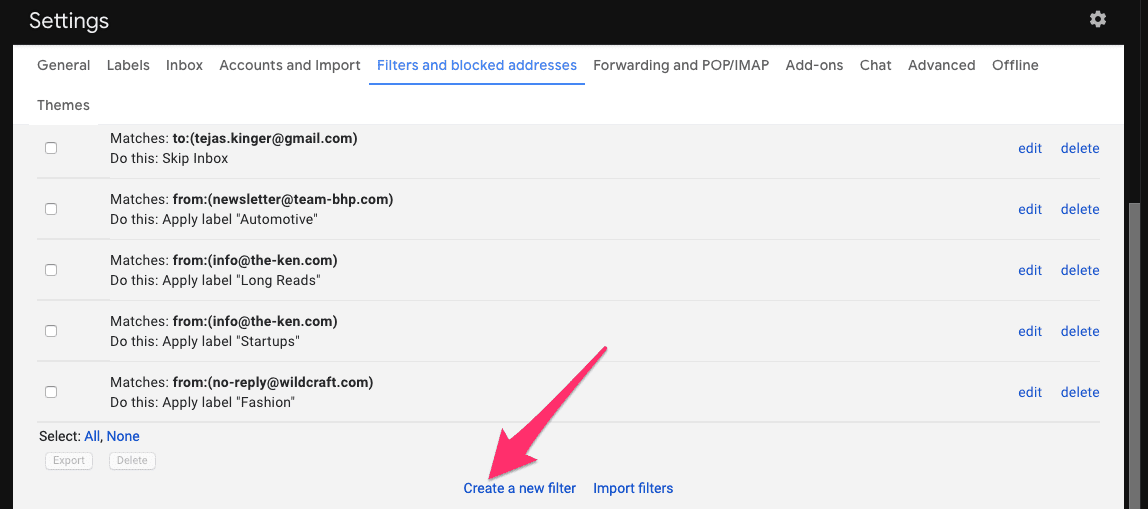Switch to the General tab
The image size is (1148, 509).
(64, 65)
